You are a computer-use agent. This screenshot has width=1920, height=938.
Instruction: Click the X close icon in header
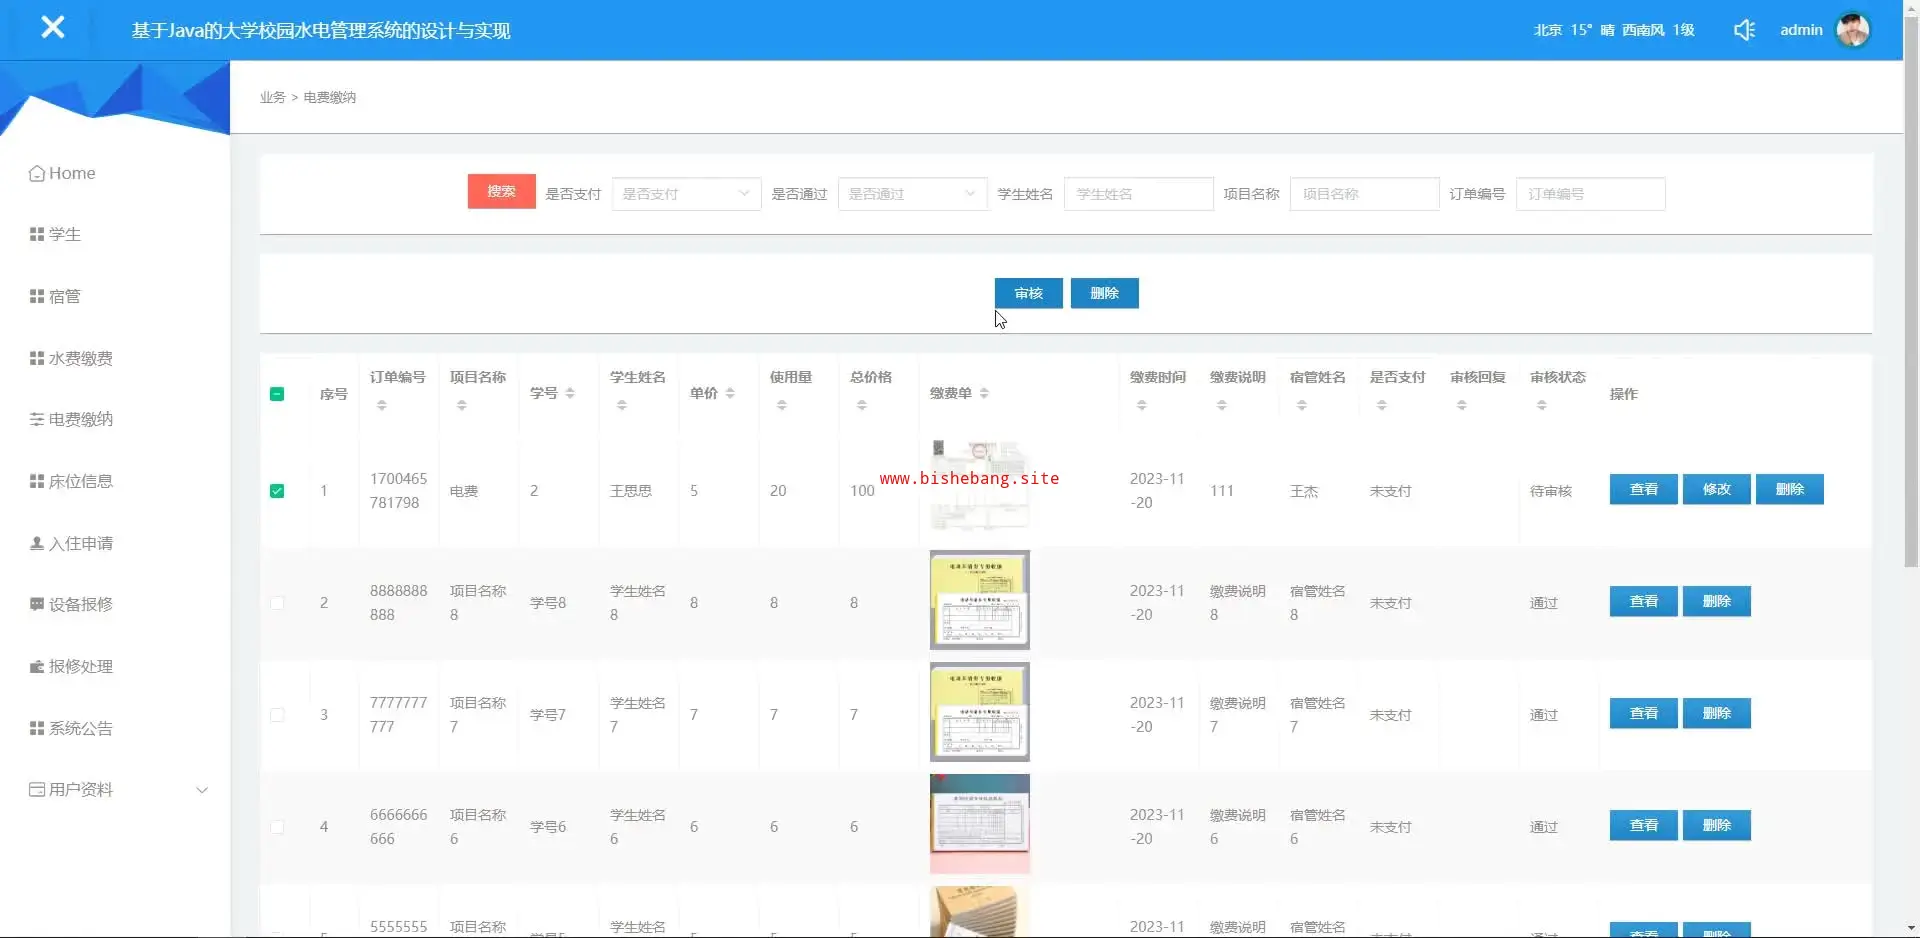[53, 28]
